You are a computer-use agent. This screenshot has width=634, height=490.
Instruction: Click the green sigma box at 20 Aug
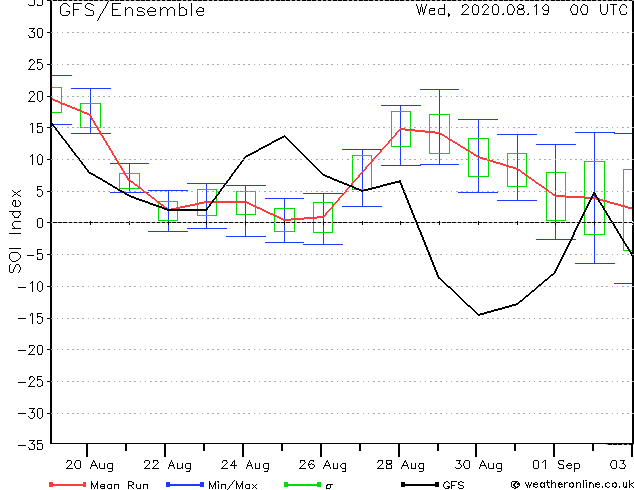click(x=90, y=115)
